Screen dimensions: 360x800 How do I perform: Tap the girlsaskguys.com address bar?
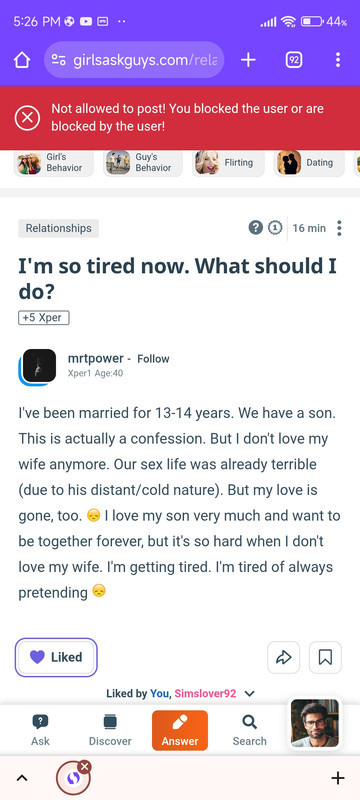(134, 60)
